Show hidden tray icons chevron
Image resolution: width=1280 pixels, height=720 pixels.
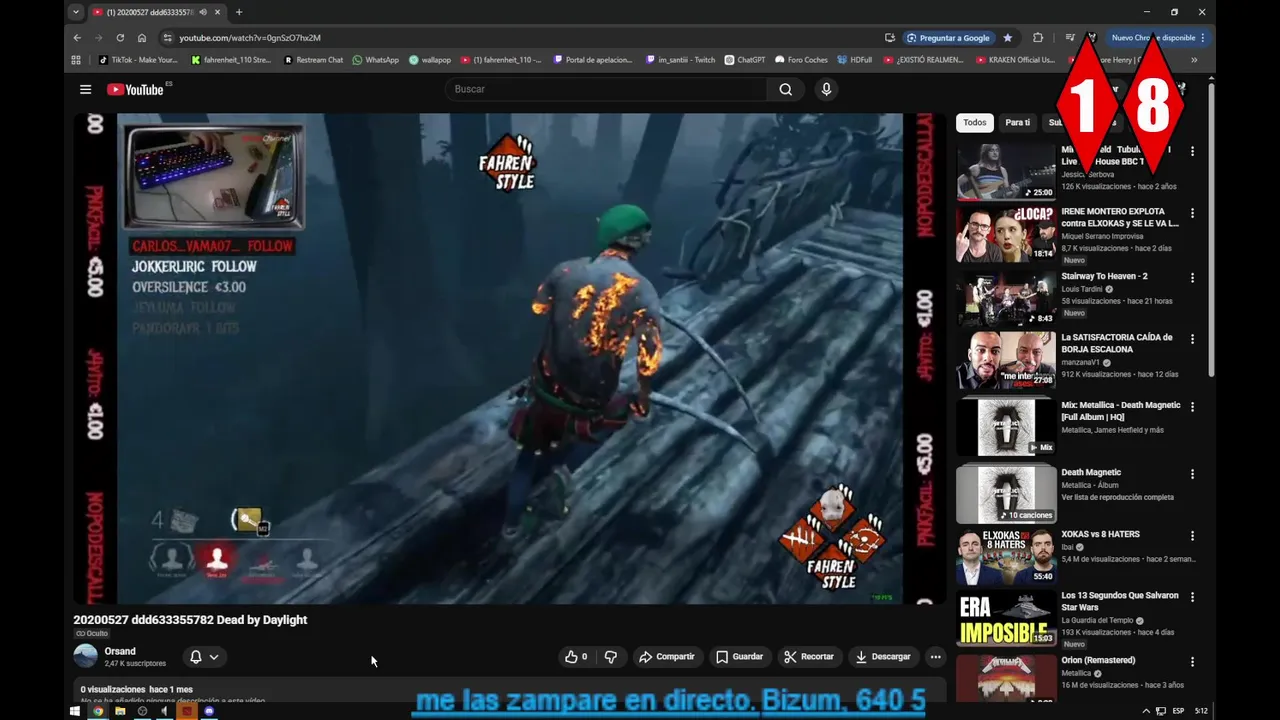[x=1146, y=711]
